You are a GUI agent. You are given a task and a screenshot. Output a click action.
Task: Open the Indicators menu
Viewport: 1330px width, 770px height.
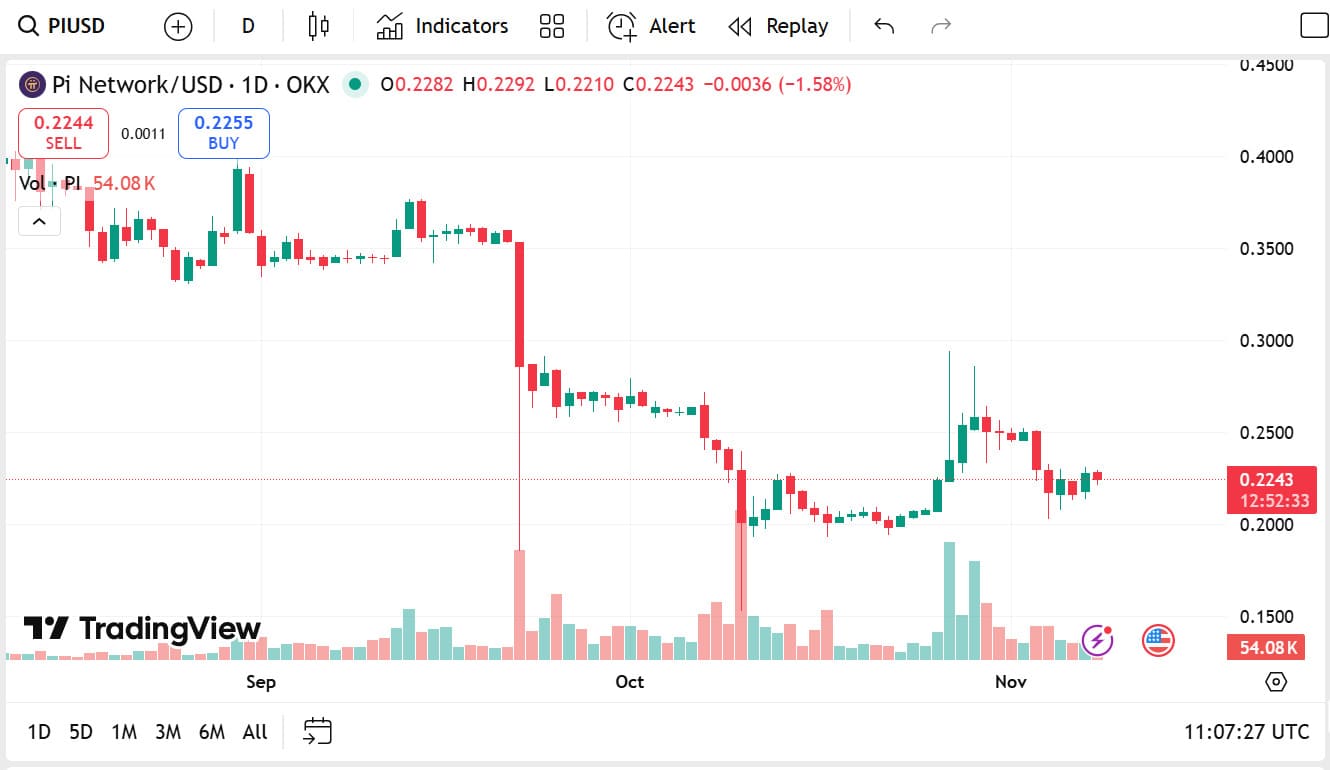(442, 26)
